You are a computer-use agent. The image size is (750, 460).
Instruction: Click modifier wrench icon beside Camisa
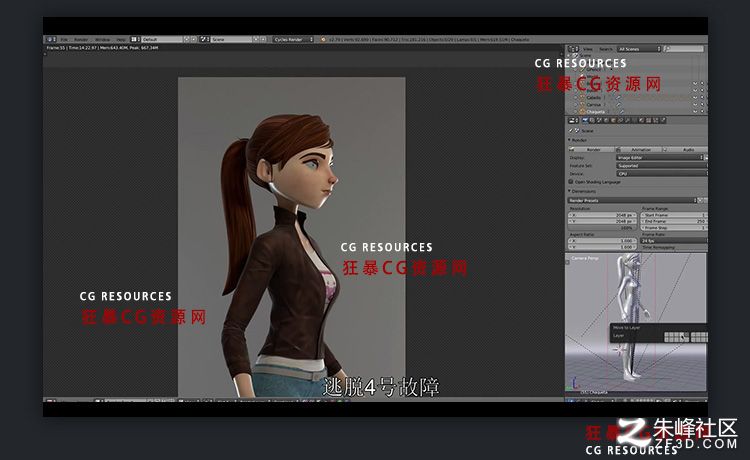tap(618, 105)
